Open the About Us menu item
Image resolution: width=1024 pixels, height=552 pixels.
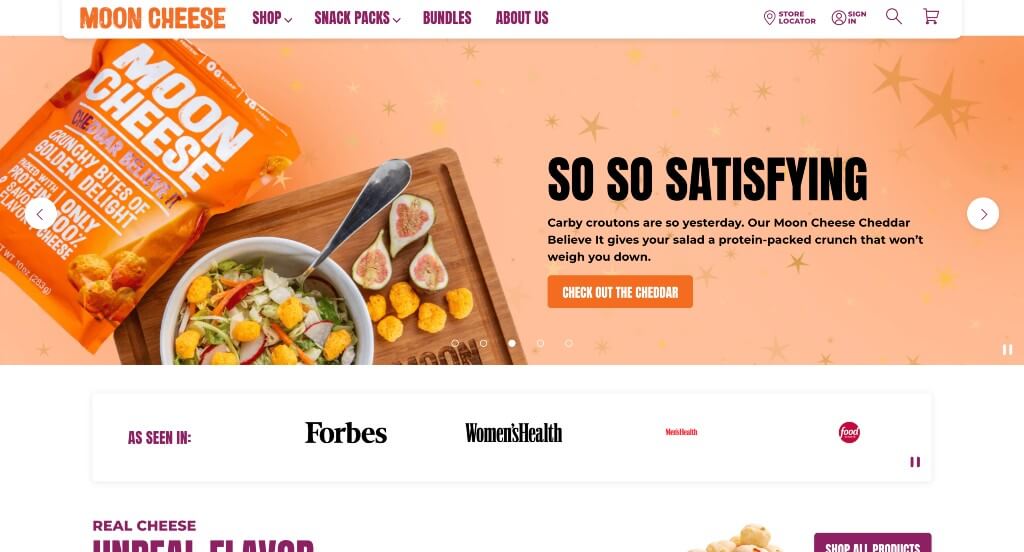(x=522, y=18)
